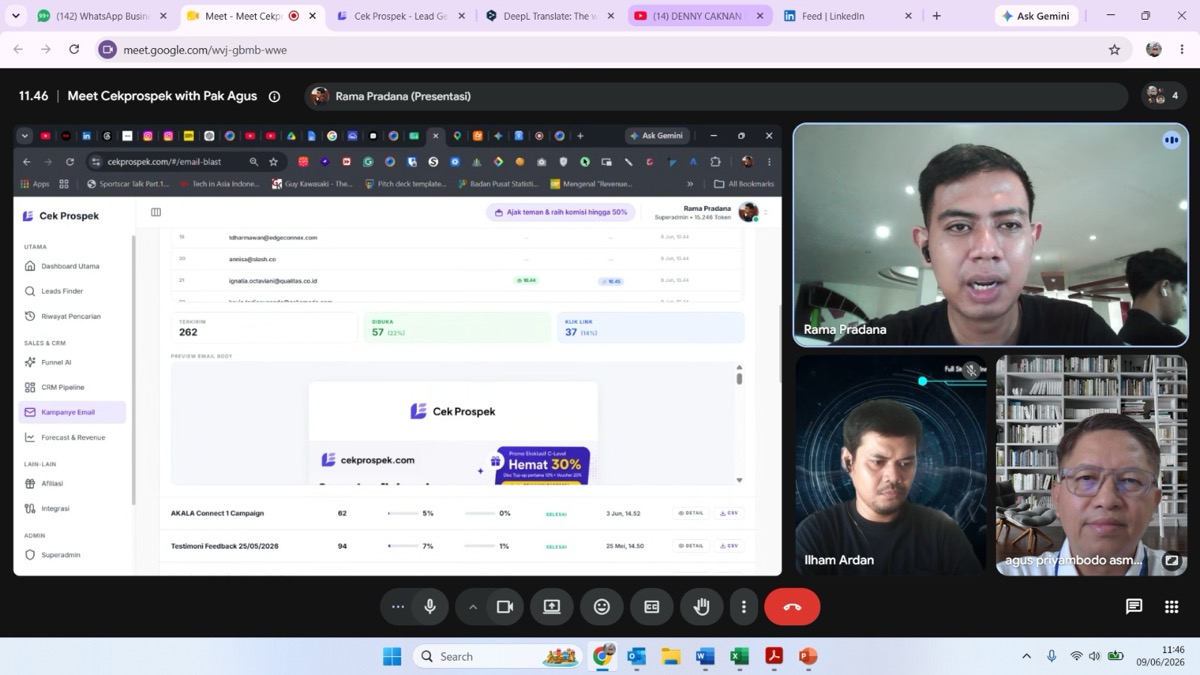Click the picture-in-picture icon on agus's tile
This screenshot has height=675, width=1200.
[x=1171, y=560]
